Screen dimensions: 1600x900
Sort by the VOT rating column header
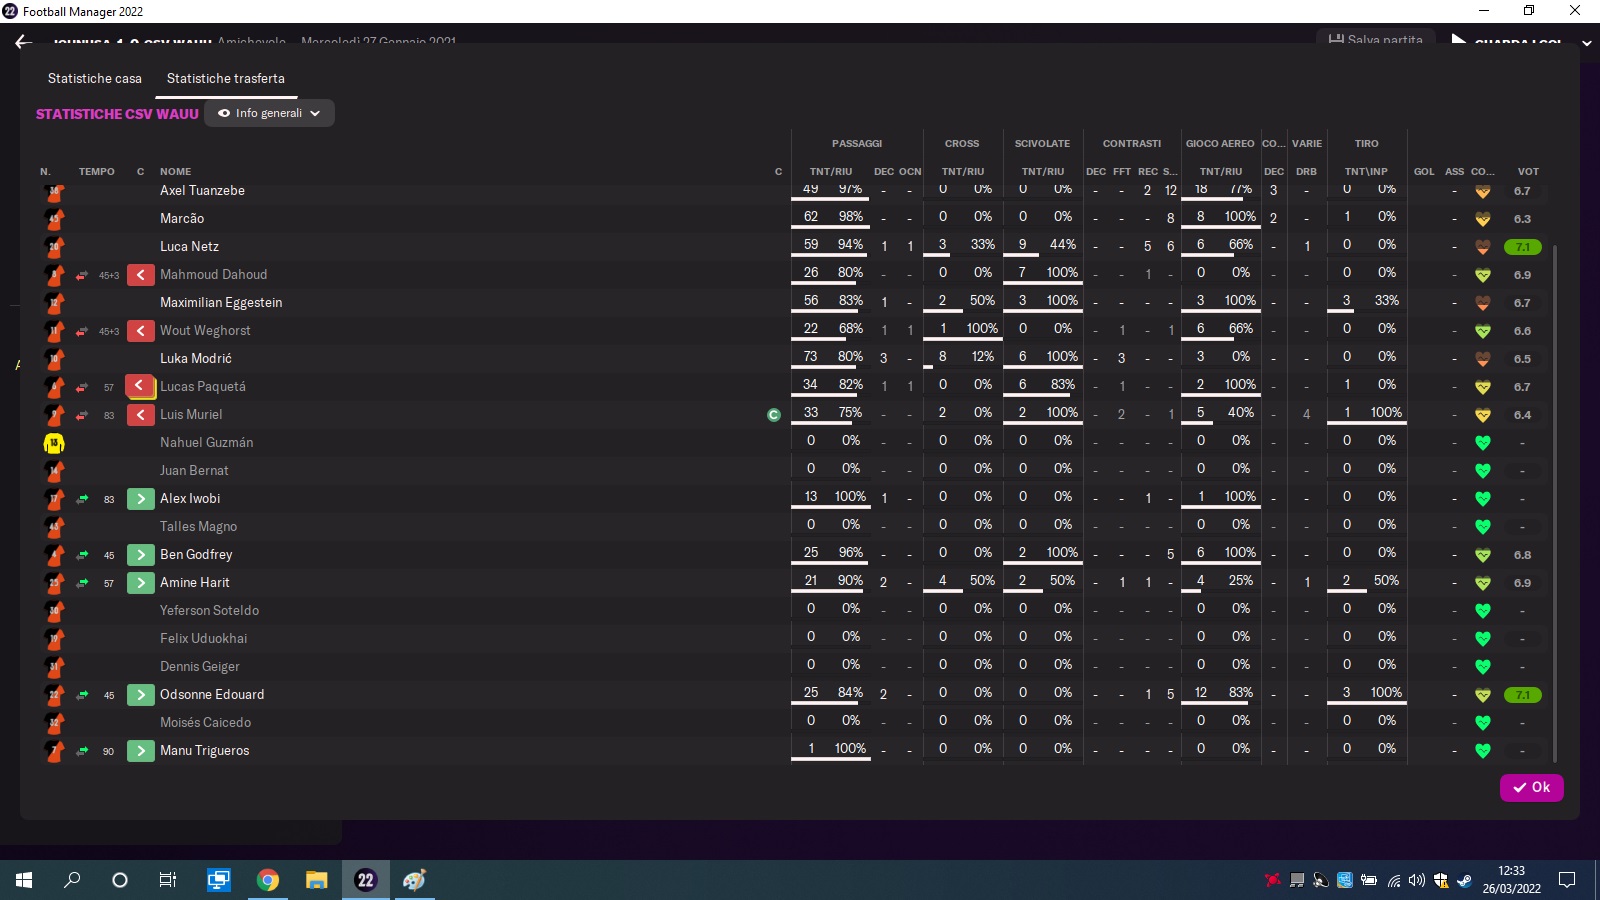coord(1528,172)
